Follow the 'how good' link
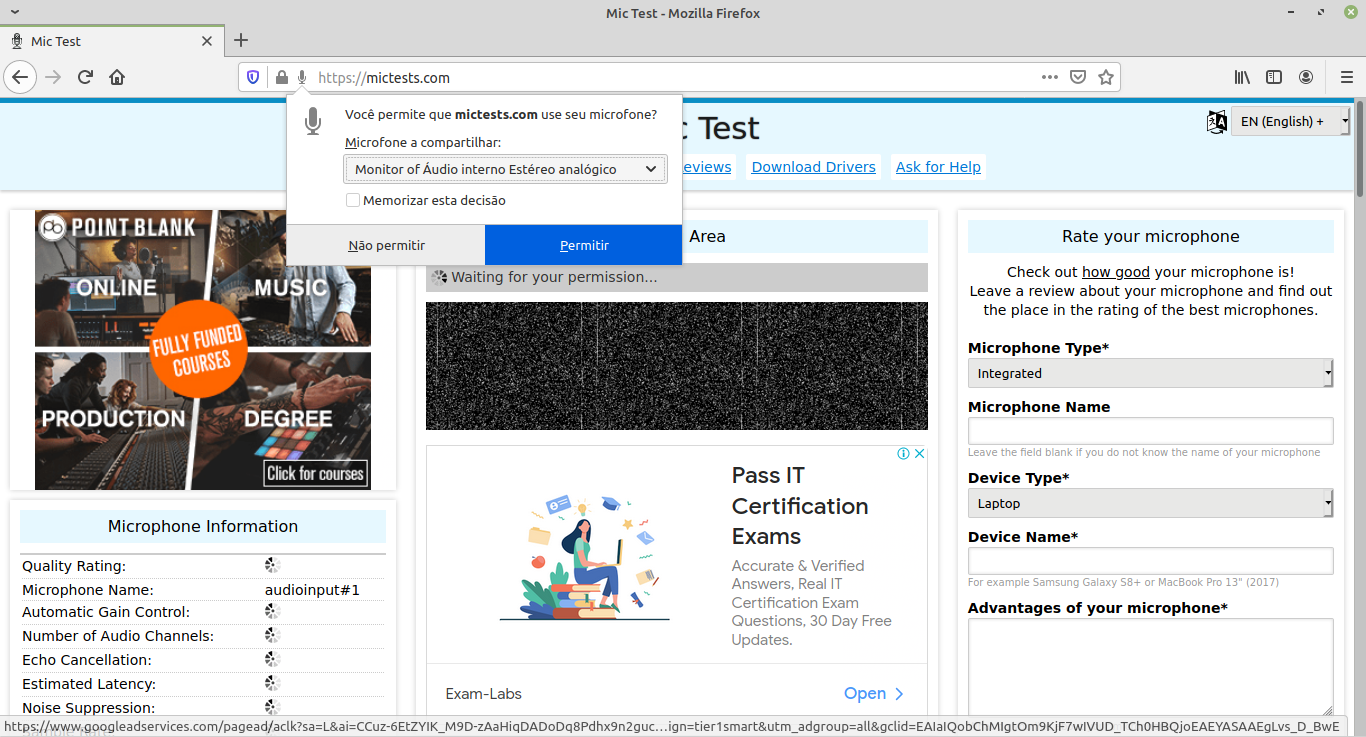 pos(1115,272)
